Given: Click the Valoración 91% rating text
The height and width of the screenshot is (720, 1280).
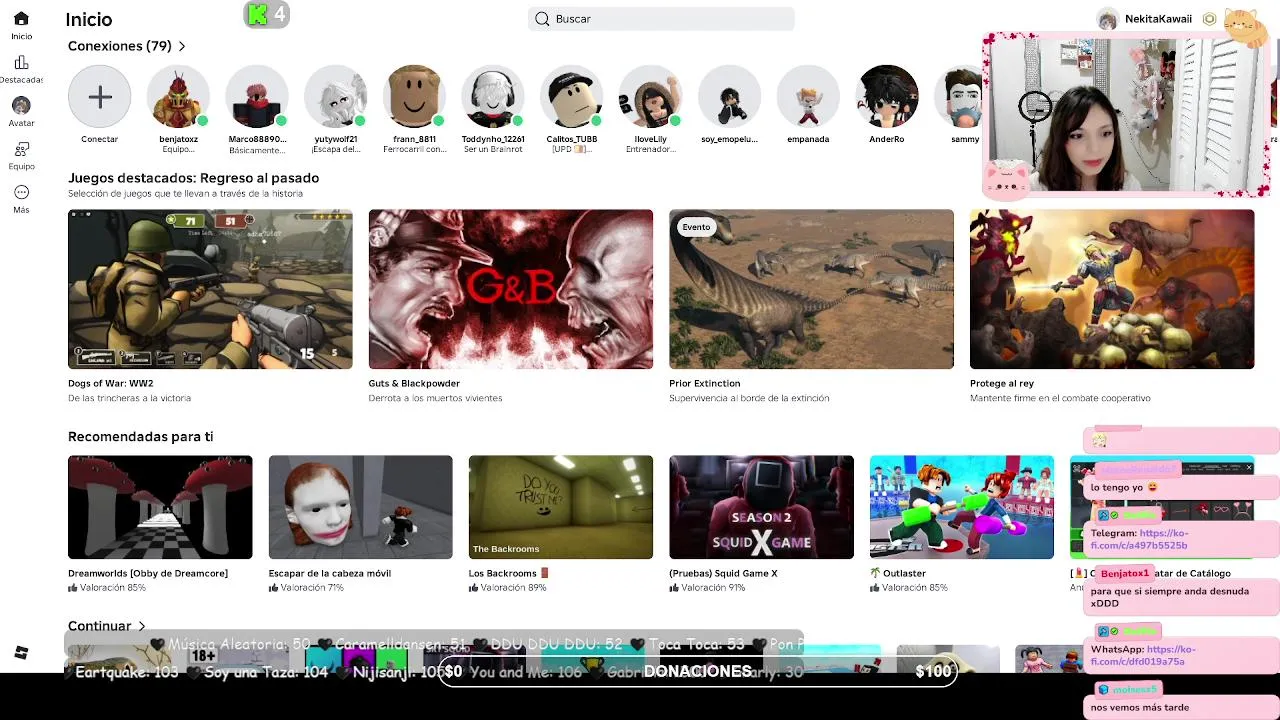Looking at the screenshot, I should (x=713, y=588).
